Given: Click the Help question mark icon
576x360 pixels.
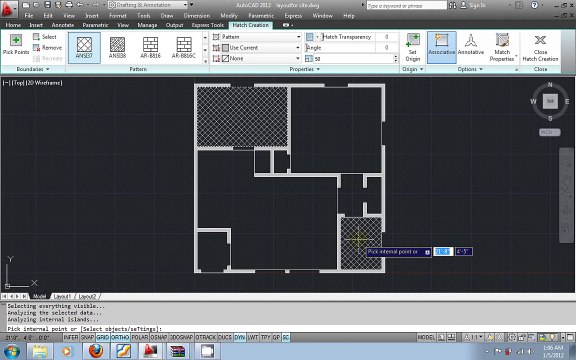Looking at the screenshot, I should [535, 5].
